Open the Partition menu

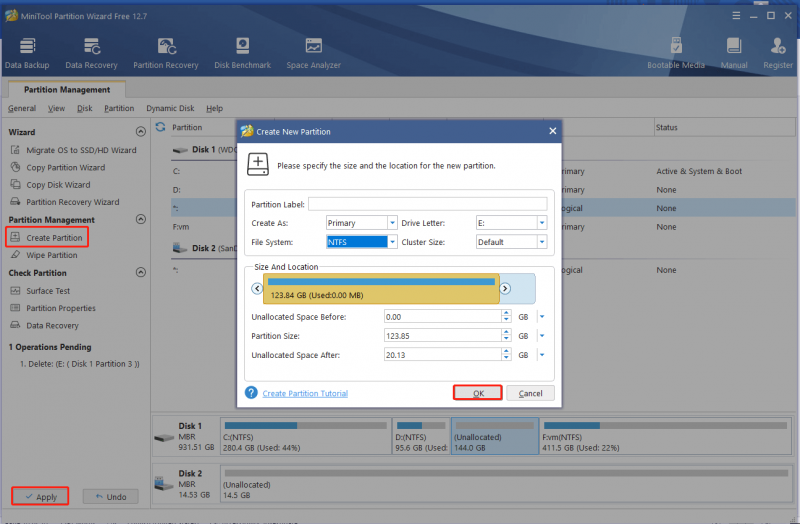coord(119,108)
